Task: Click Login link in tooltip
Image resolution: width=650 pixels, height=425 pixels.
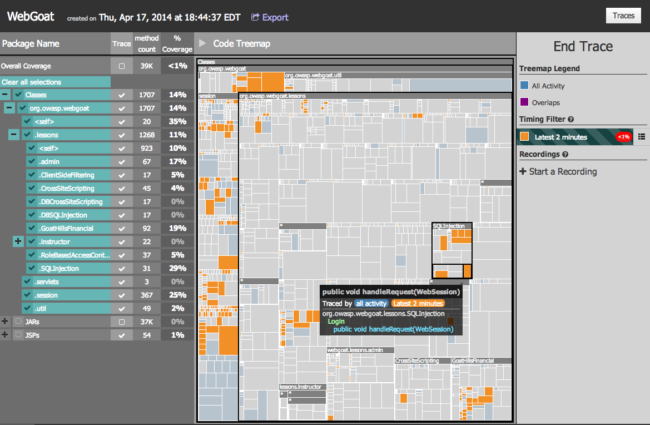Action: coord(336,321)
